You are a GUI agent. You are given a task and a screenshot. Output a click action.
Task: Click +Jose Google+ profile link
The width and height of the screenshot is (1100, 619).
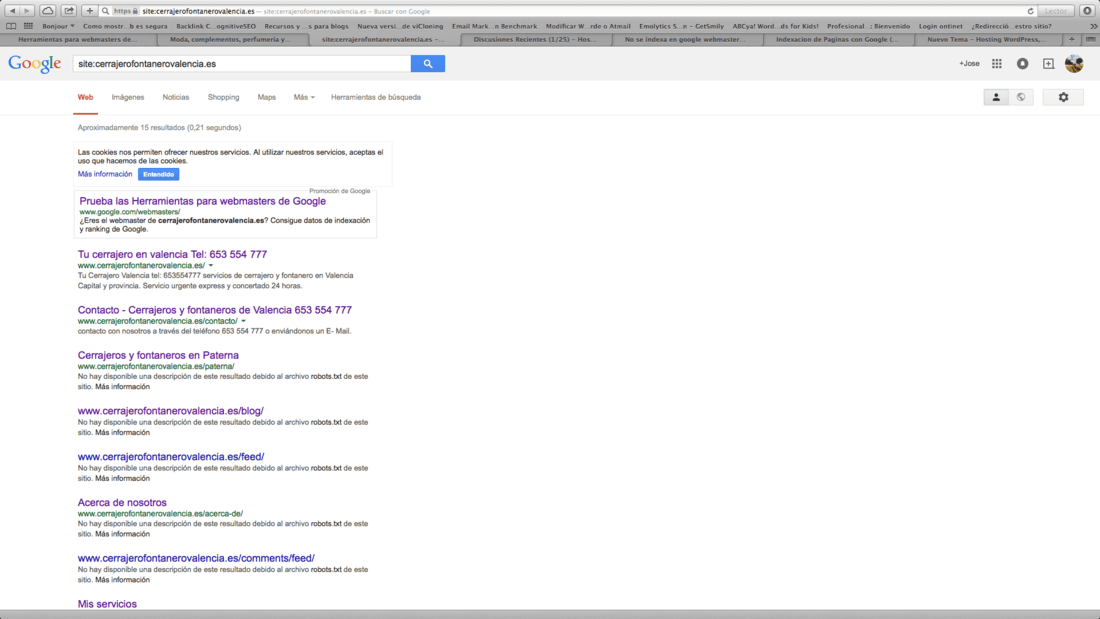pos(970,64)
